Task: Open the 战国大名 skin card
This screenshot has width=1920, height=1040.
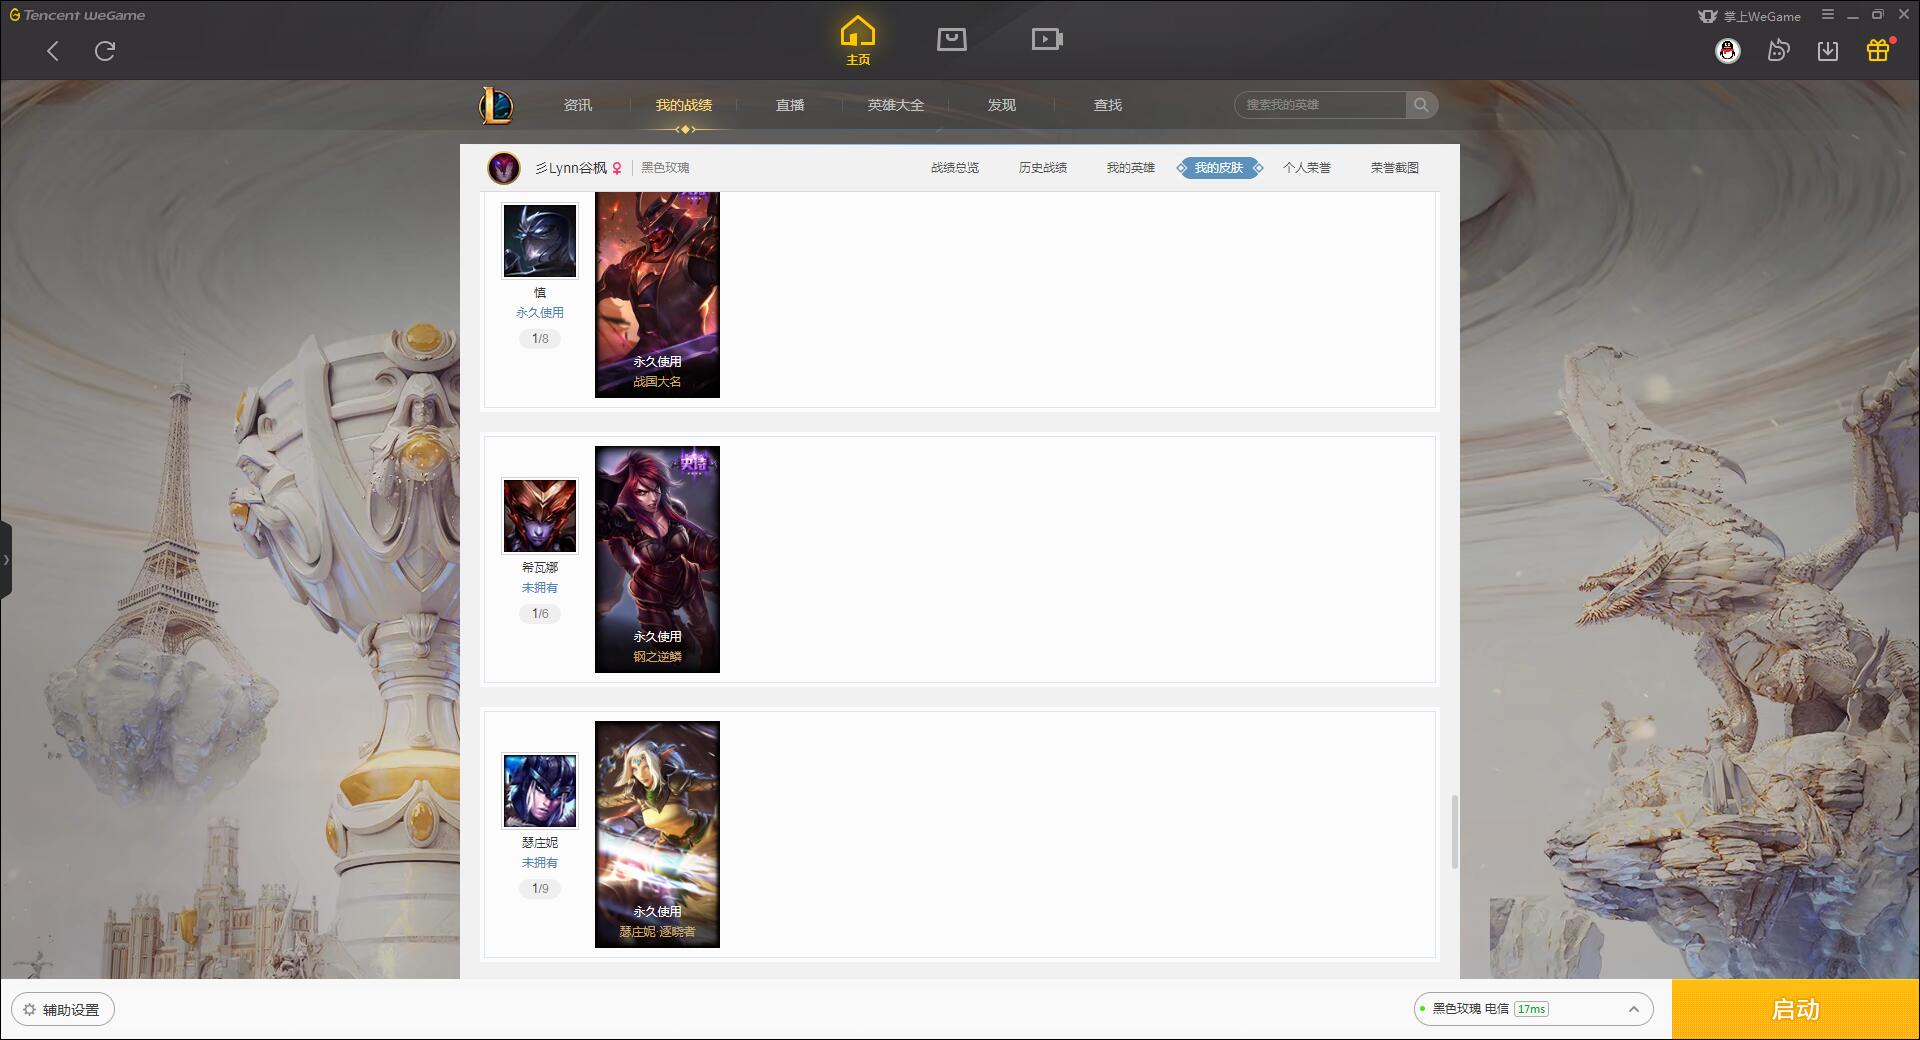Action: [x=657, y=295]
